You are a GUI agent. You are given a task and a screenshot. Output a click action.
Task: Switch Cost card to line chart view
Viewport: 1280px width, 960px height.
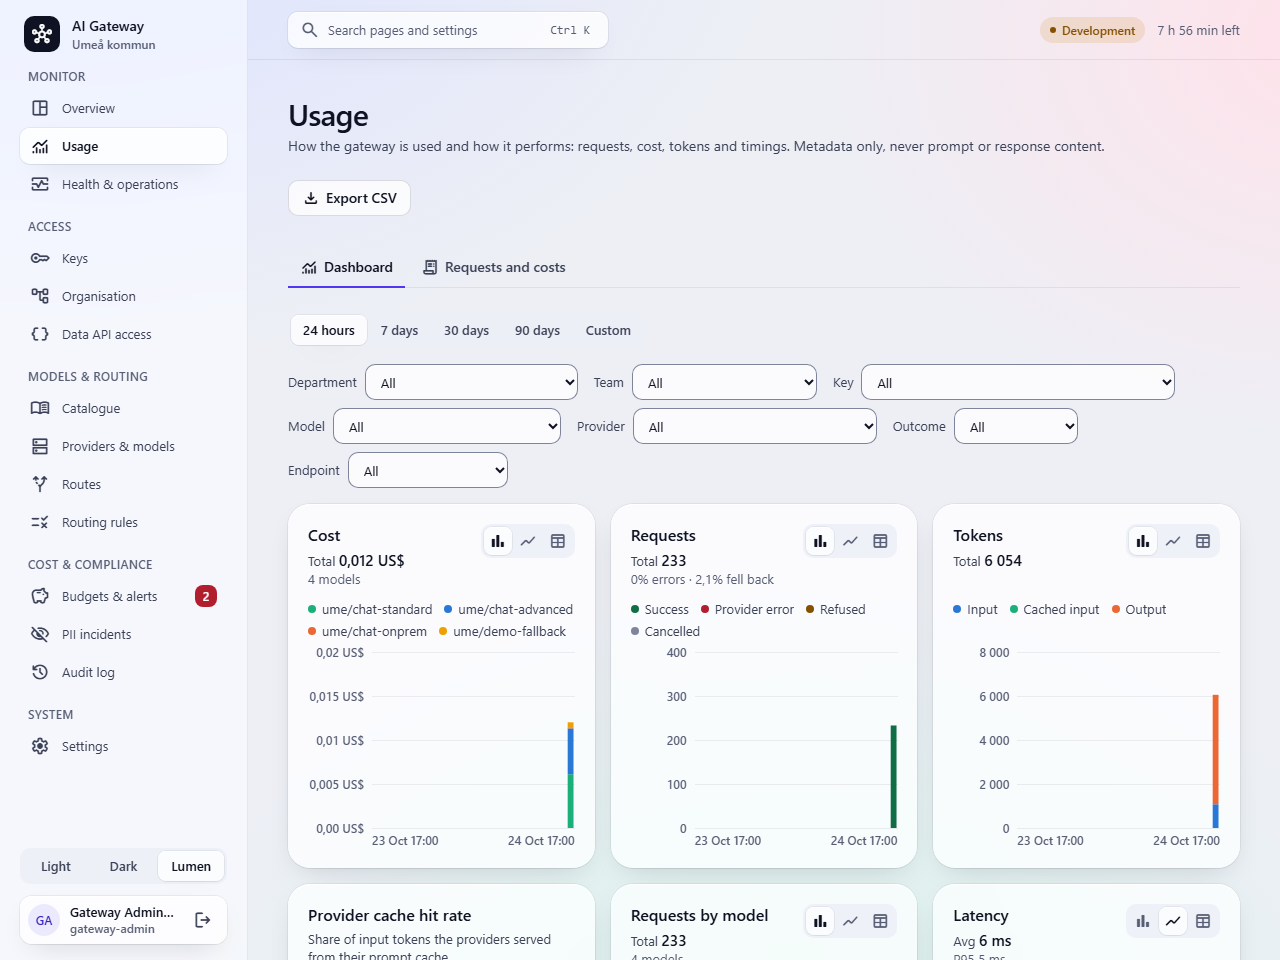pos(528,541)
